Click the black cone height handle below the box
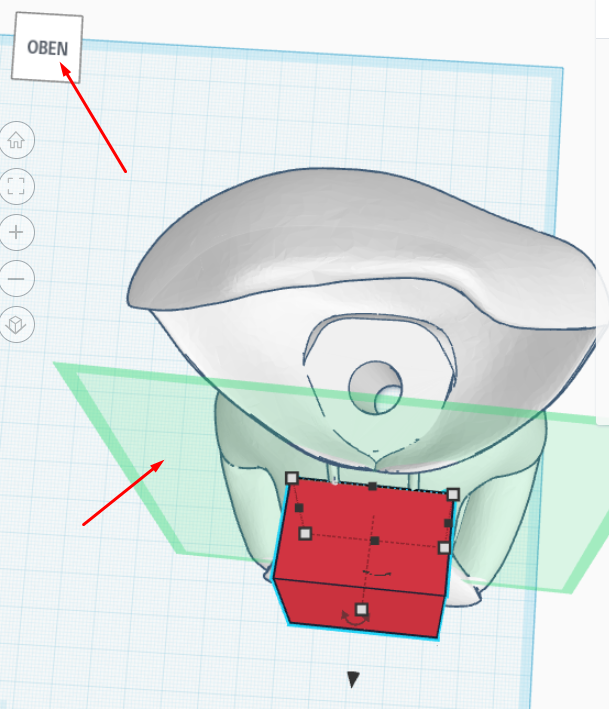Screen dimensions: 609x709 353,679
